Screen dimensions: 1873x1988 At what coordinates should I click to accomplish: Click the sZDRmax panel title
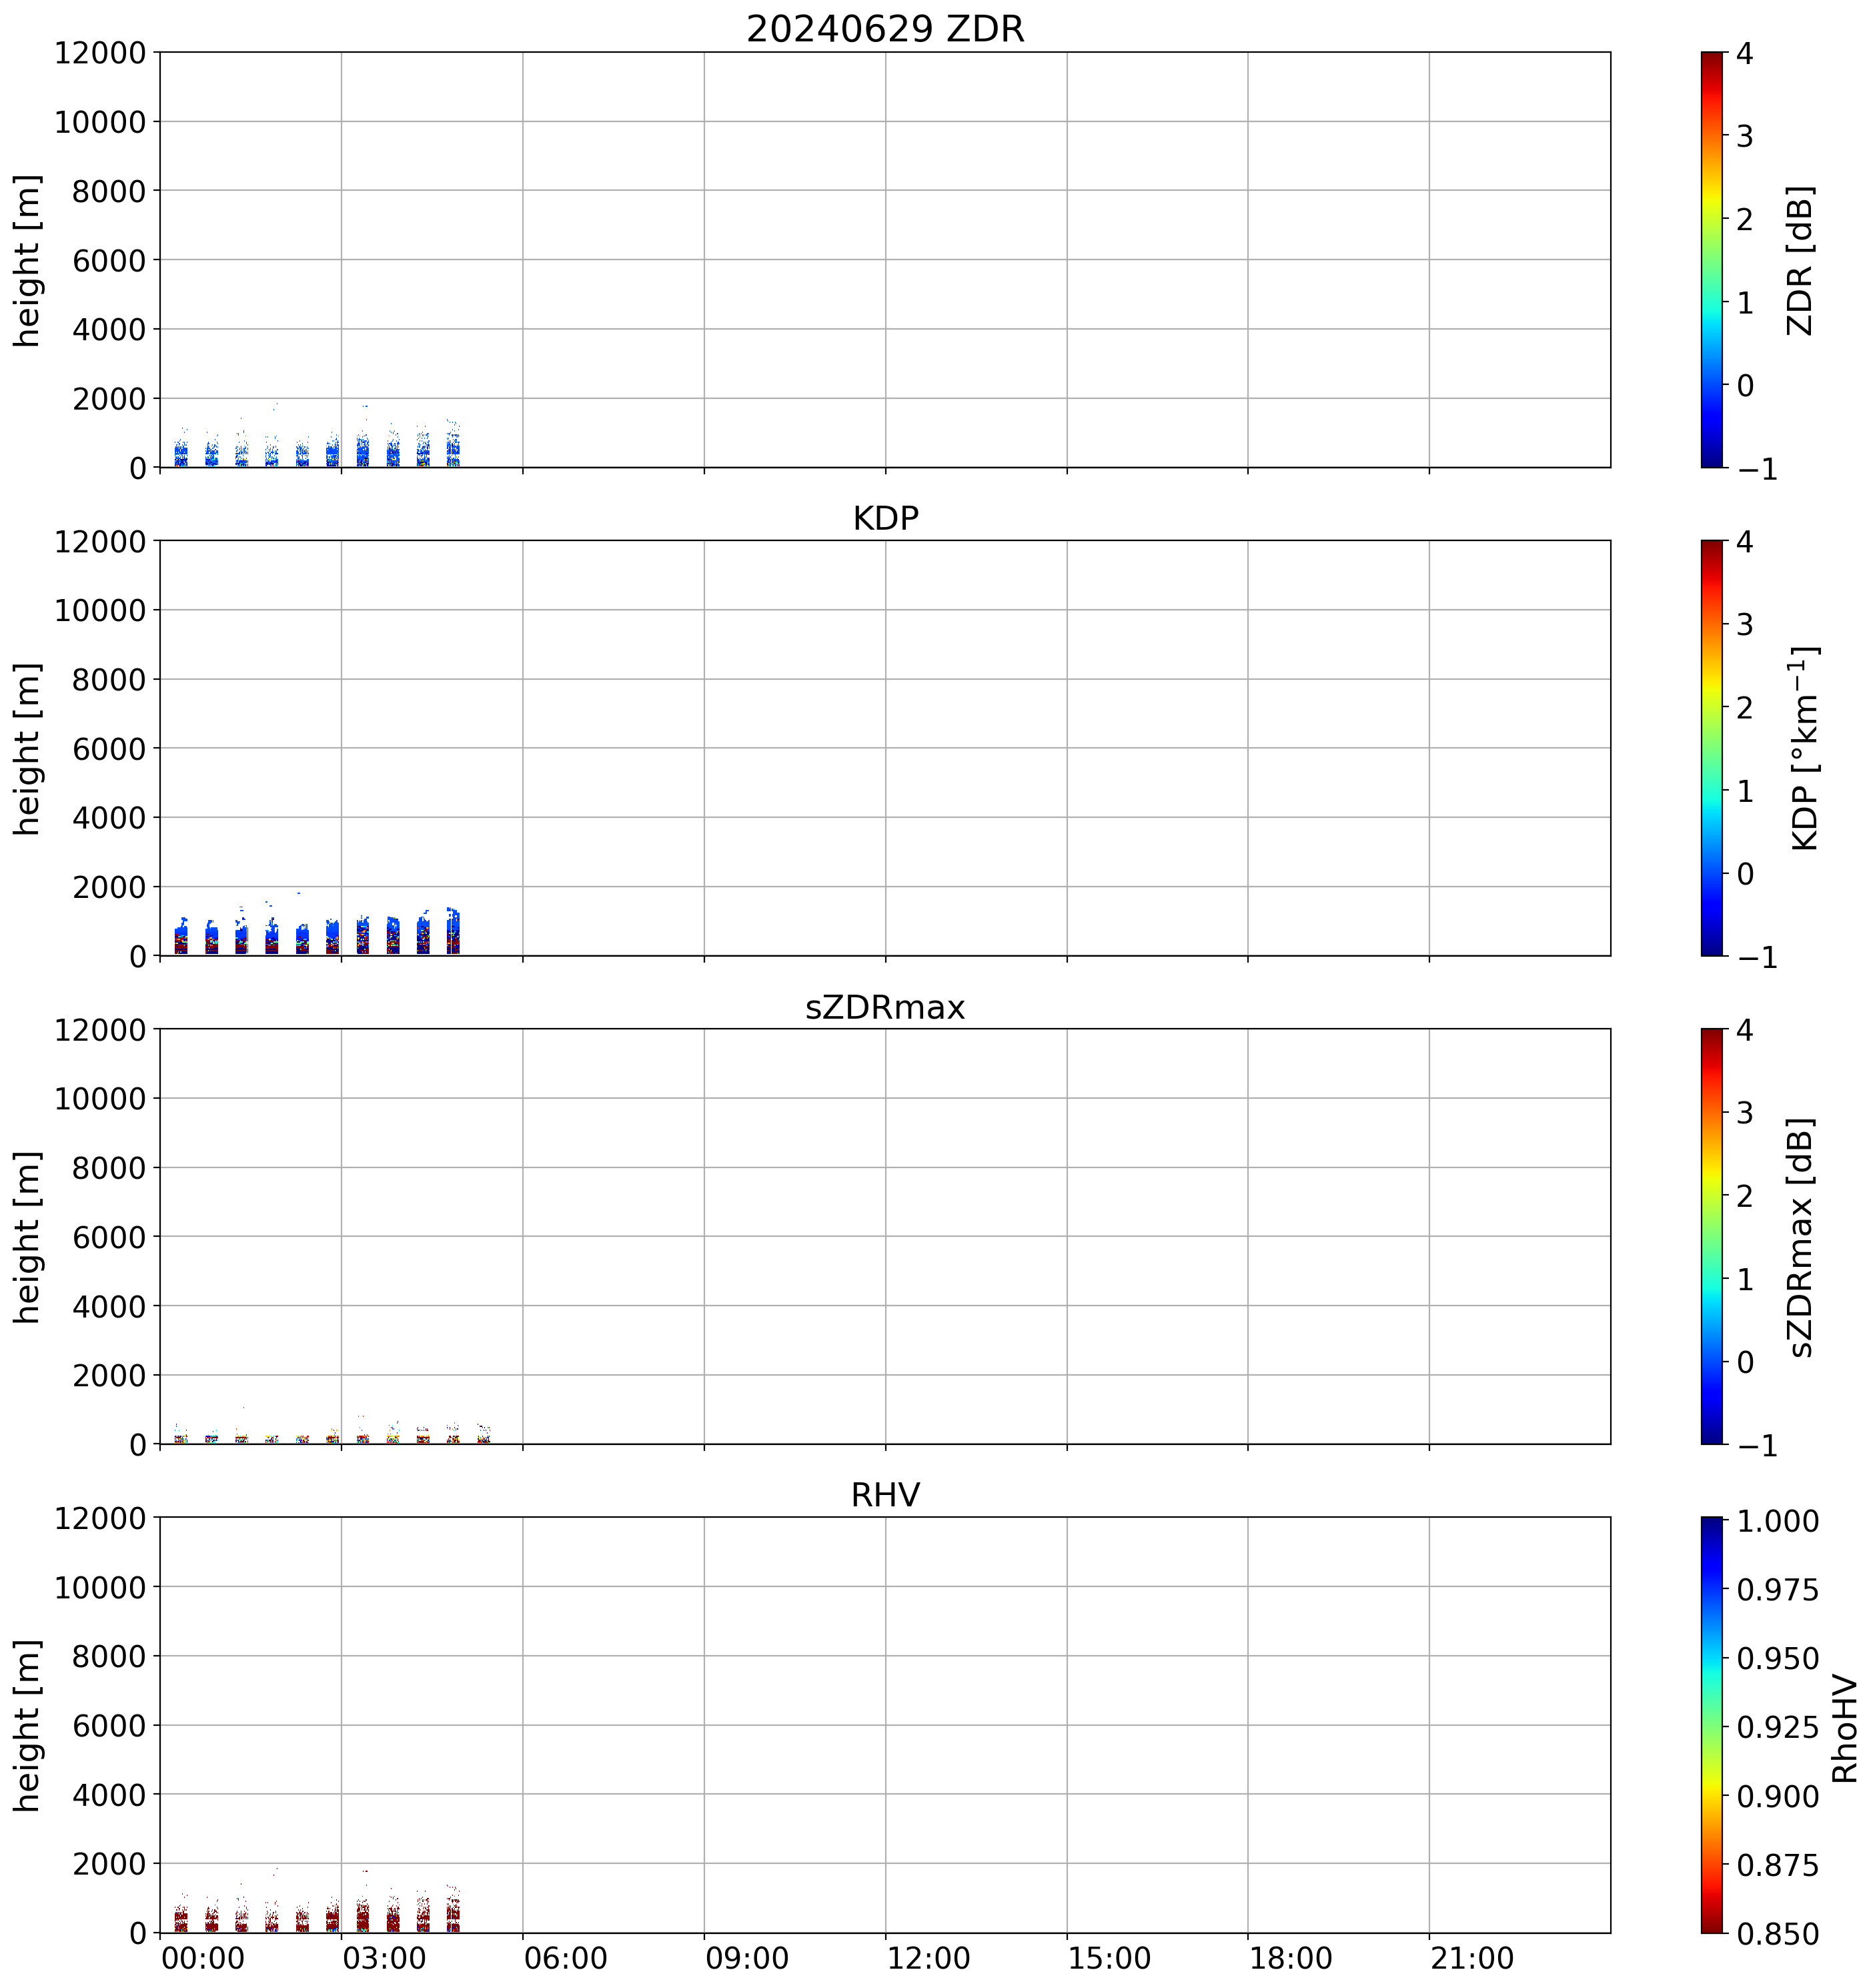tap(885, 1006)
